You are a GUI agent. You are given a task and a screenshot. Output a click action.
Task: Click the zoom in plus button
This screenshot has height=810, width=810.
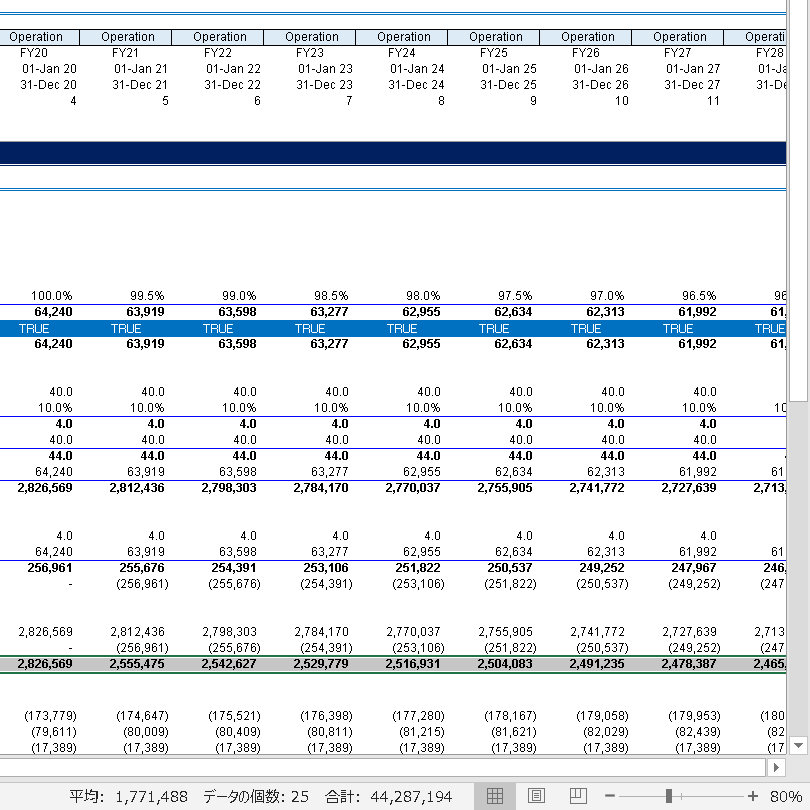(x=753, y=796)
